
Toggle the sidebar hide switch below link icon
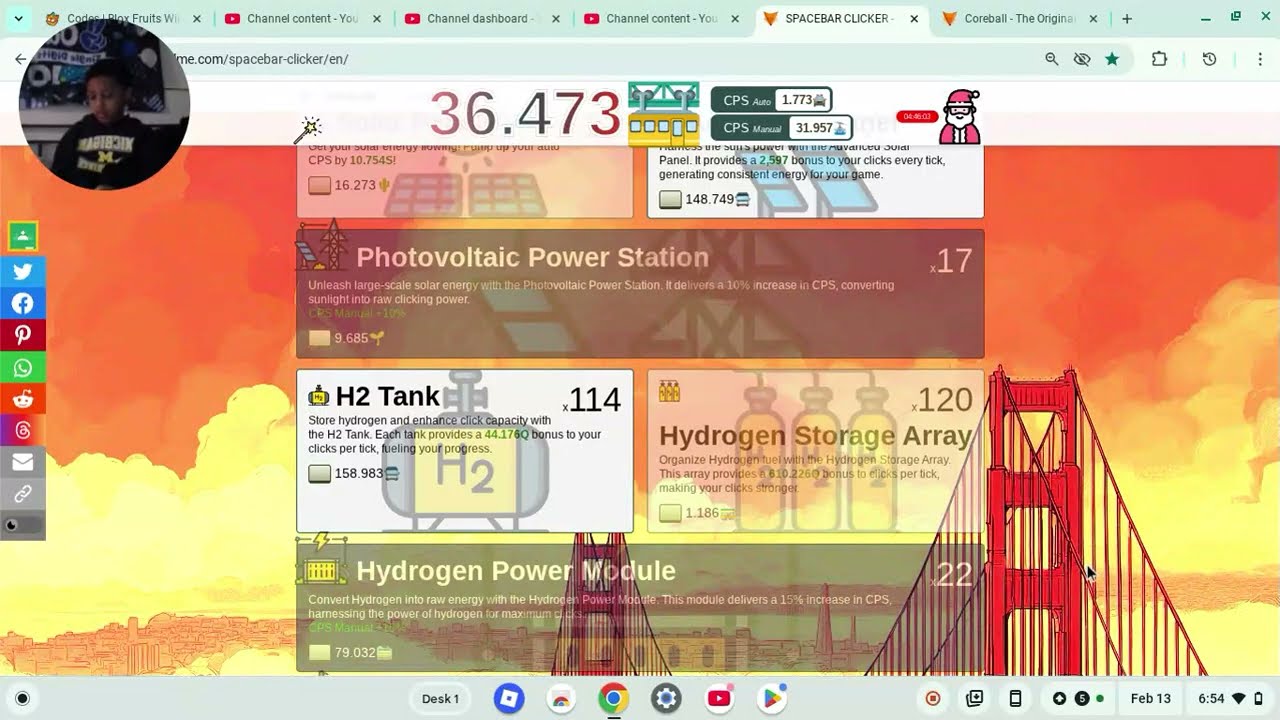[x=23, y=525]
